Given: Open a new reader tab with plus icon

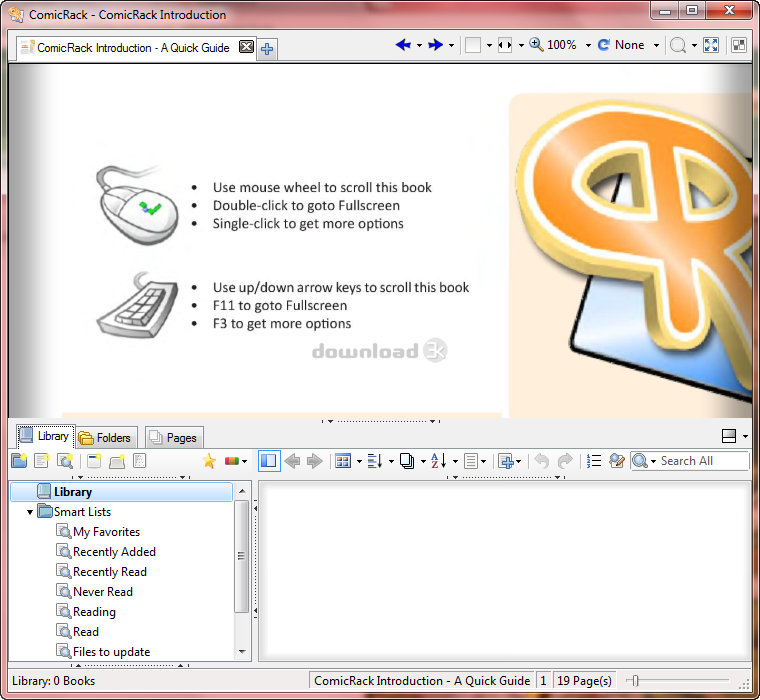Looking at the screenshot, I should [x=267, y=49].
